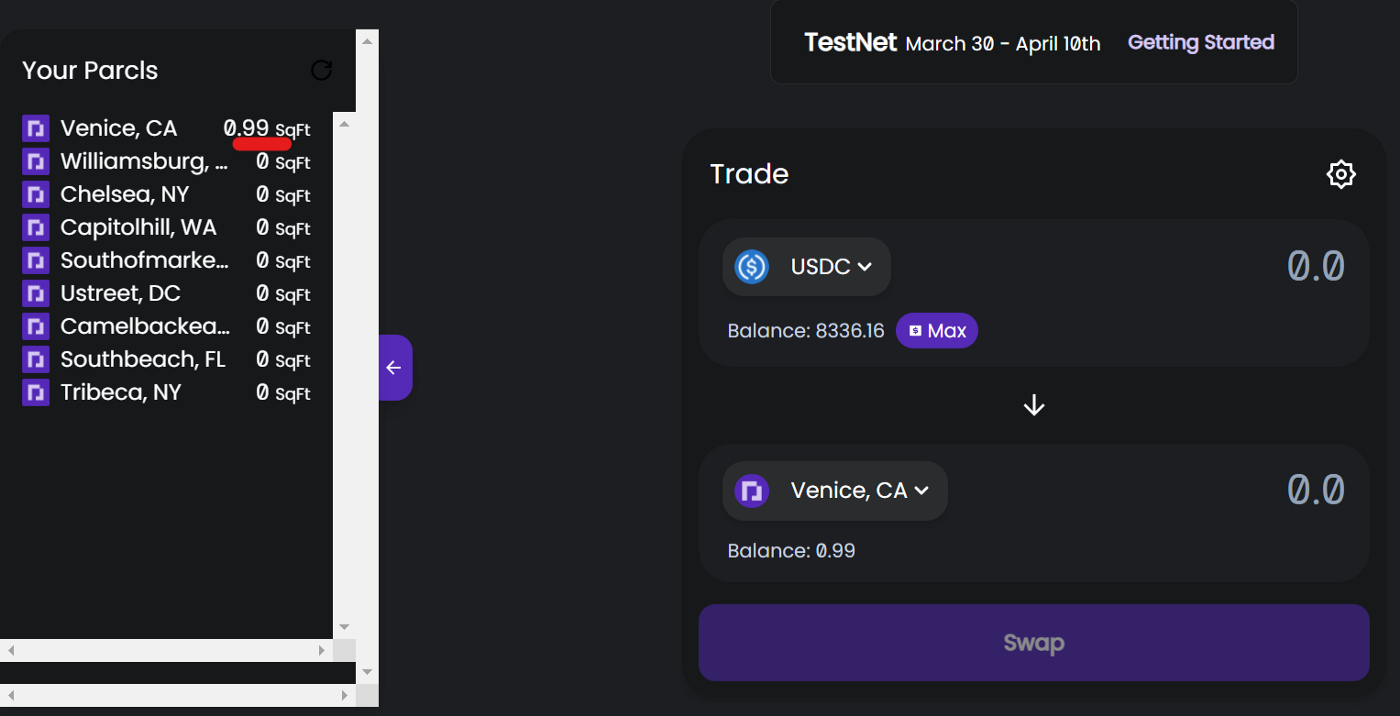
Task: Click the Swap button
Action: pyautogui.click(x=1033, y=642)
